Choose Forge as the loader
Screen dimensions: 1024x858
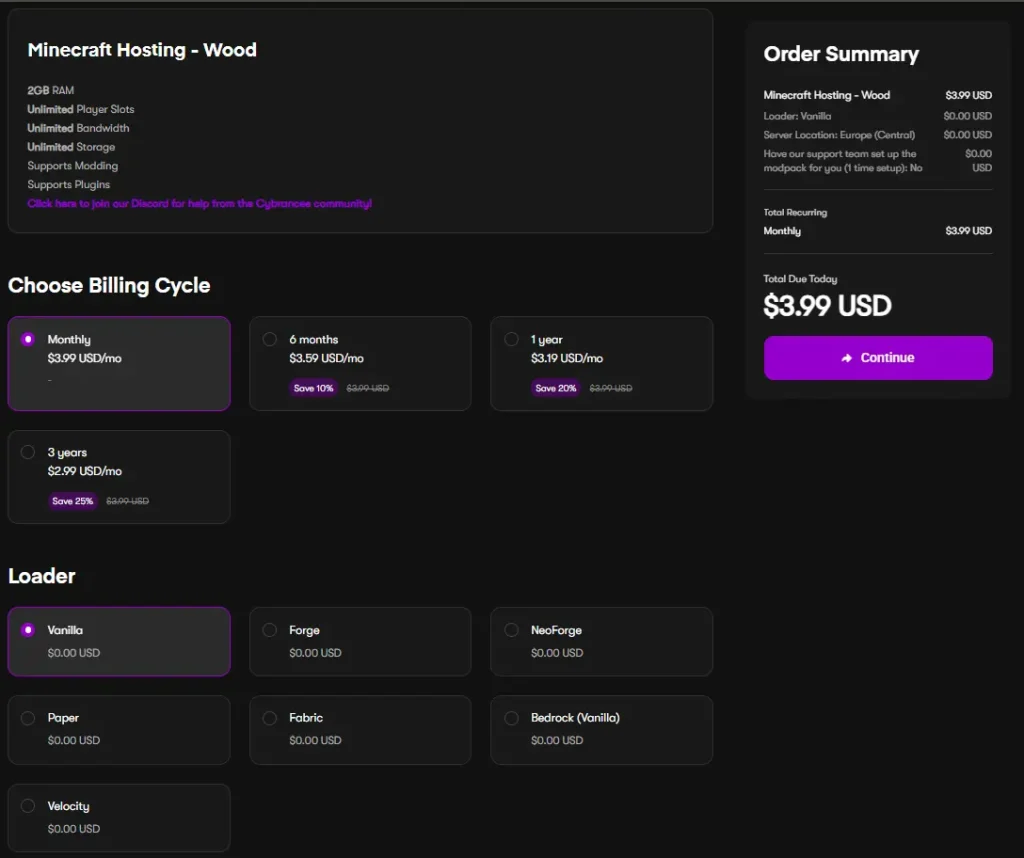(x=270, y=630)
